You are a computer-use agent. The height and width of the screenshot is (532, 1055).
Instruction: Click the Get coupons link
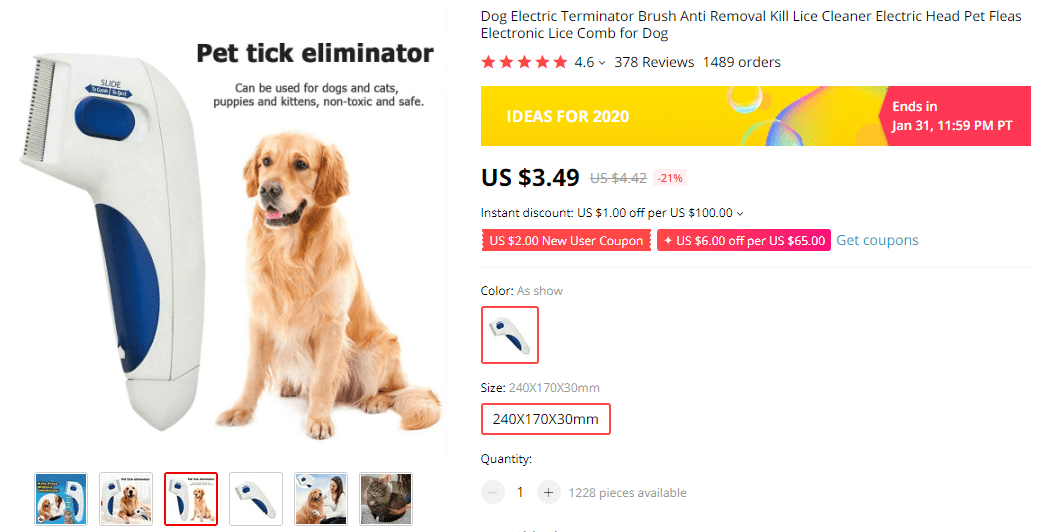(877, 240)
